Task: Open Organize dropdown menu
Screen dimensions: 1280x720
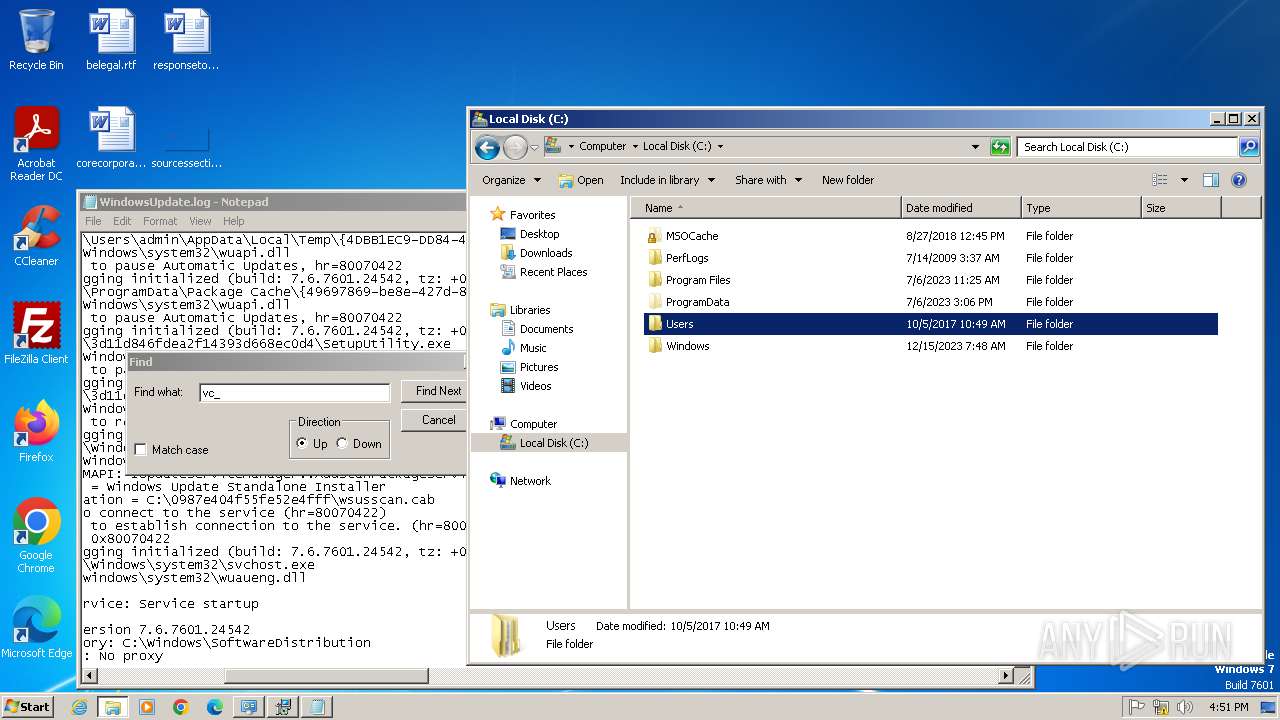Action: pos(511,180)
